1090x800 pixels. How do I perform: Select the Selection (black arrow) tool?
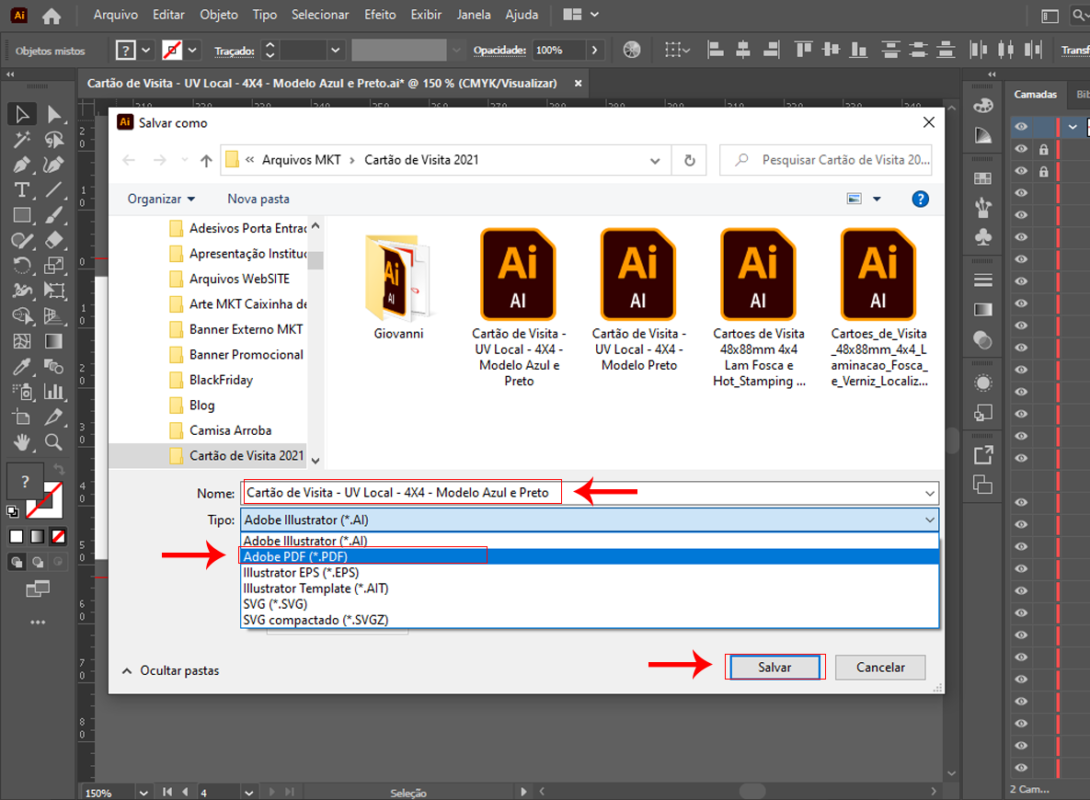pos(22,114)
